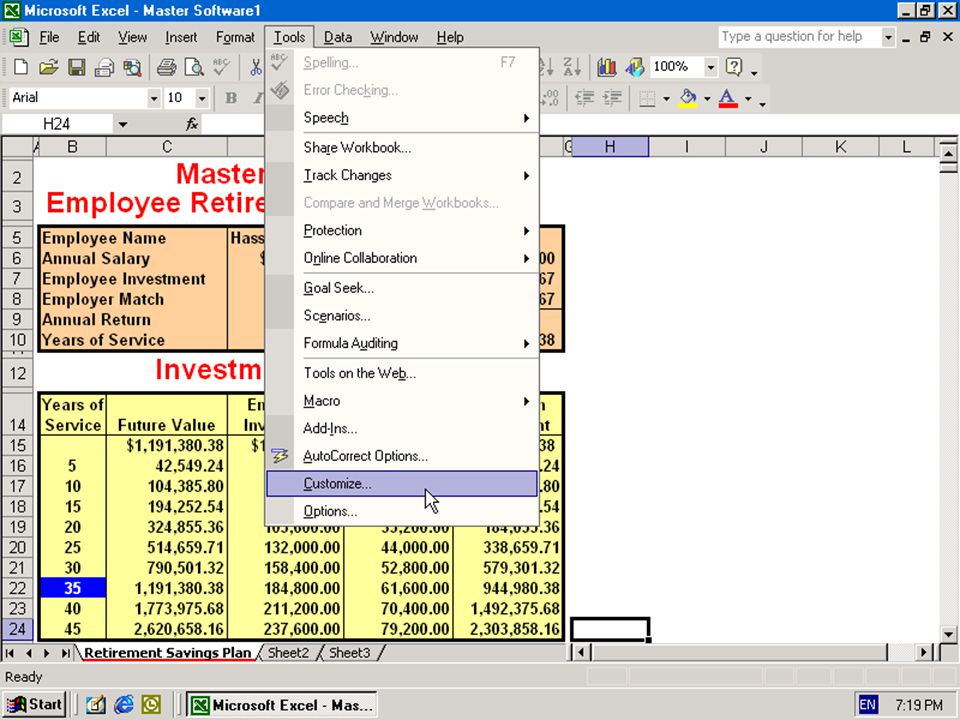Click the Microsoft Excel Help icon
This screenshot has height=720, width=960.
point(734,67)
